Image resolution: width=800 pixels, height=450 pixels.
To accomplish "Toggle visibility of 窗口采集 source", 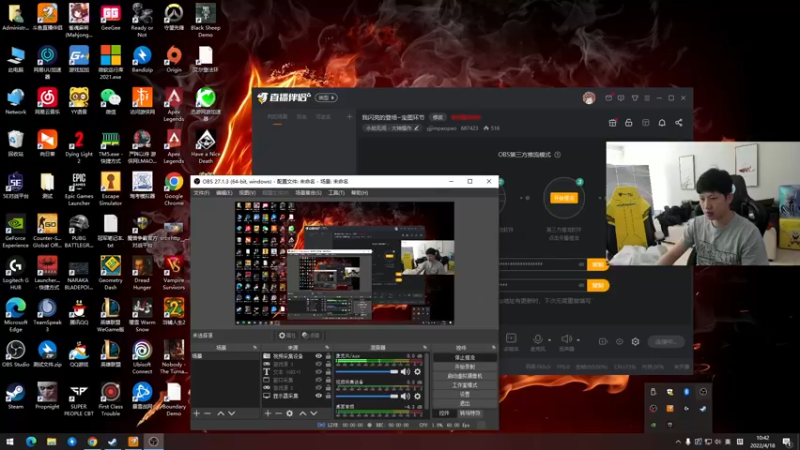I will point(318,380).
